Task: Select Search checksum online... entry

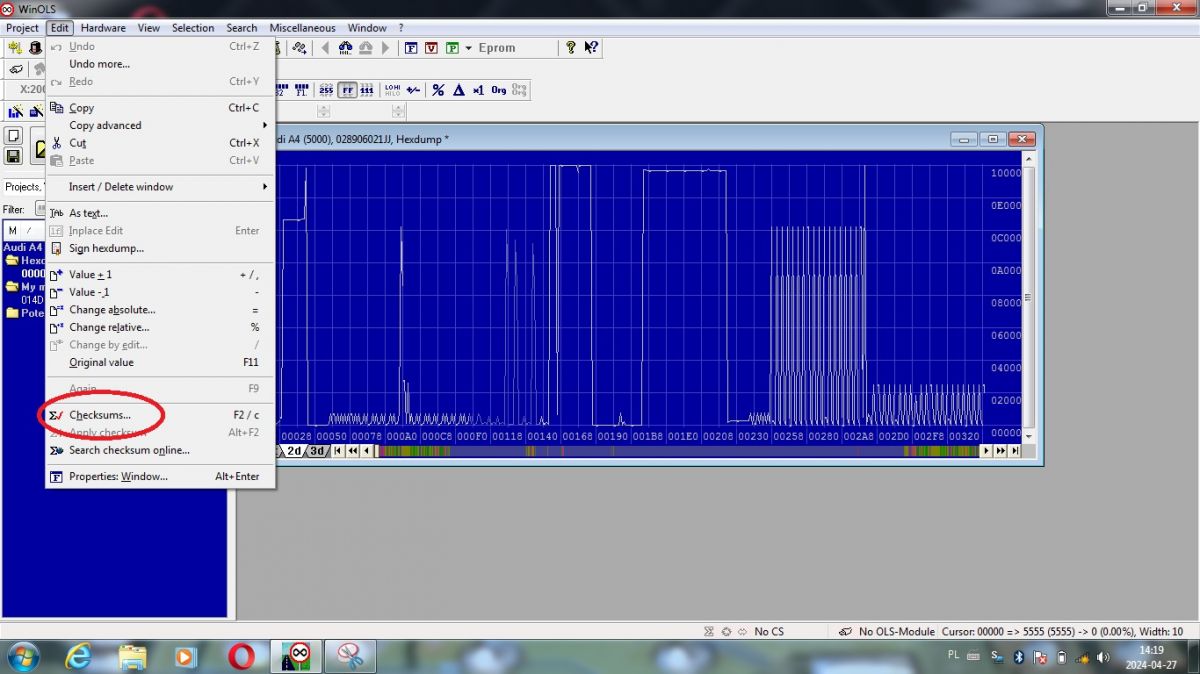Action: click(x=160, y=450)
